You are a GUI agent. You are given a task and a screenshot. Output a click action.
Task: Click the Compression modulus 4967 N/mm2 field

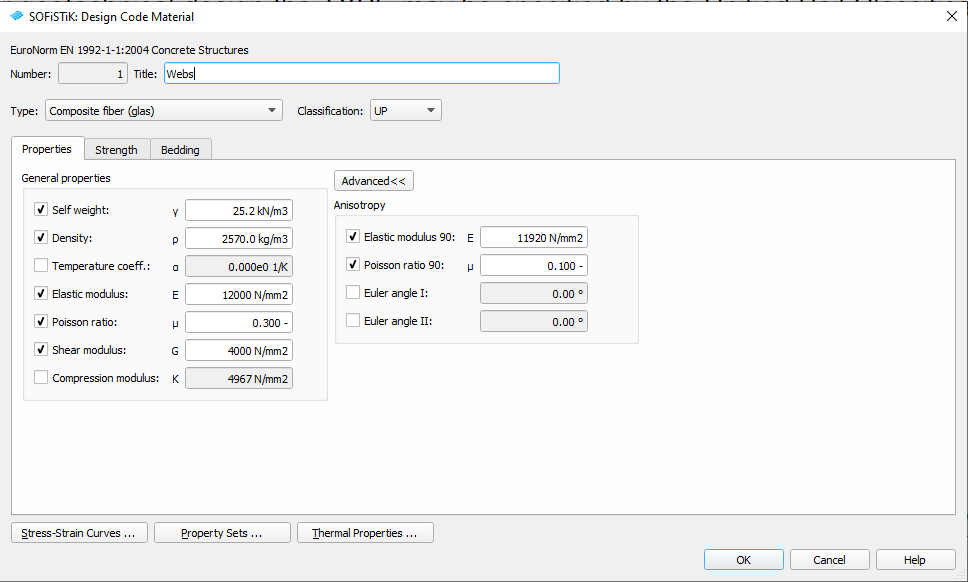point(239,378)
